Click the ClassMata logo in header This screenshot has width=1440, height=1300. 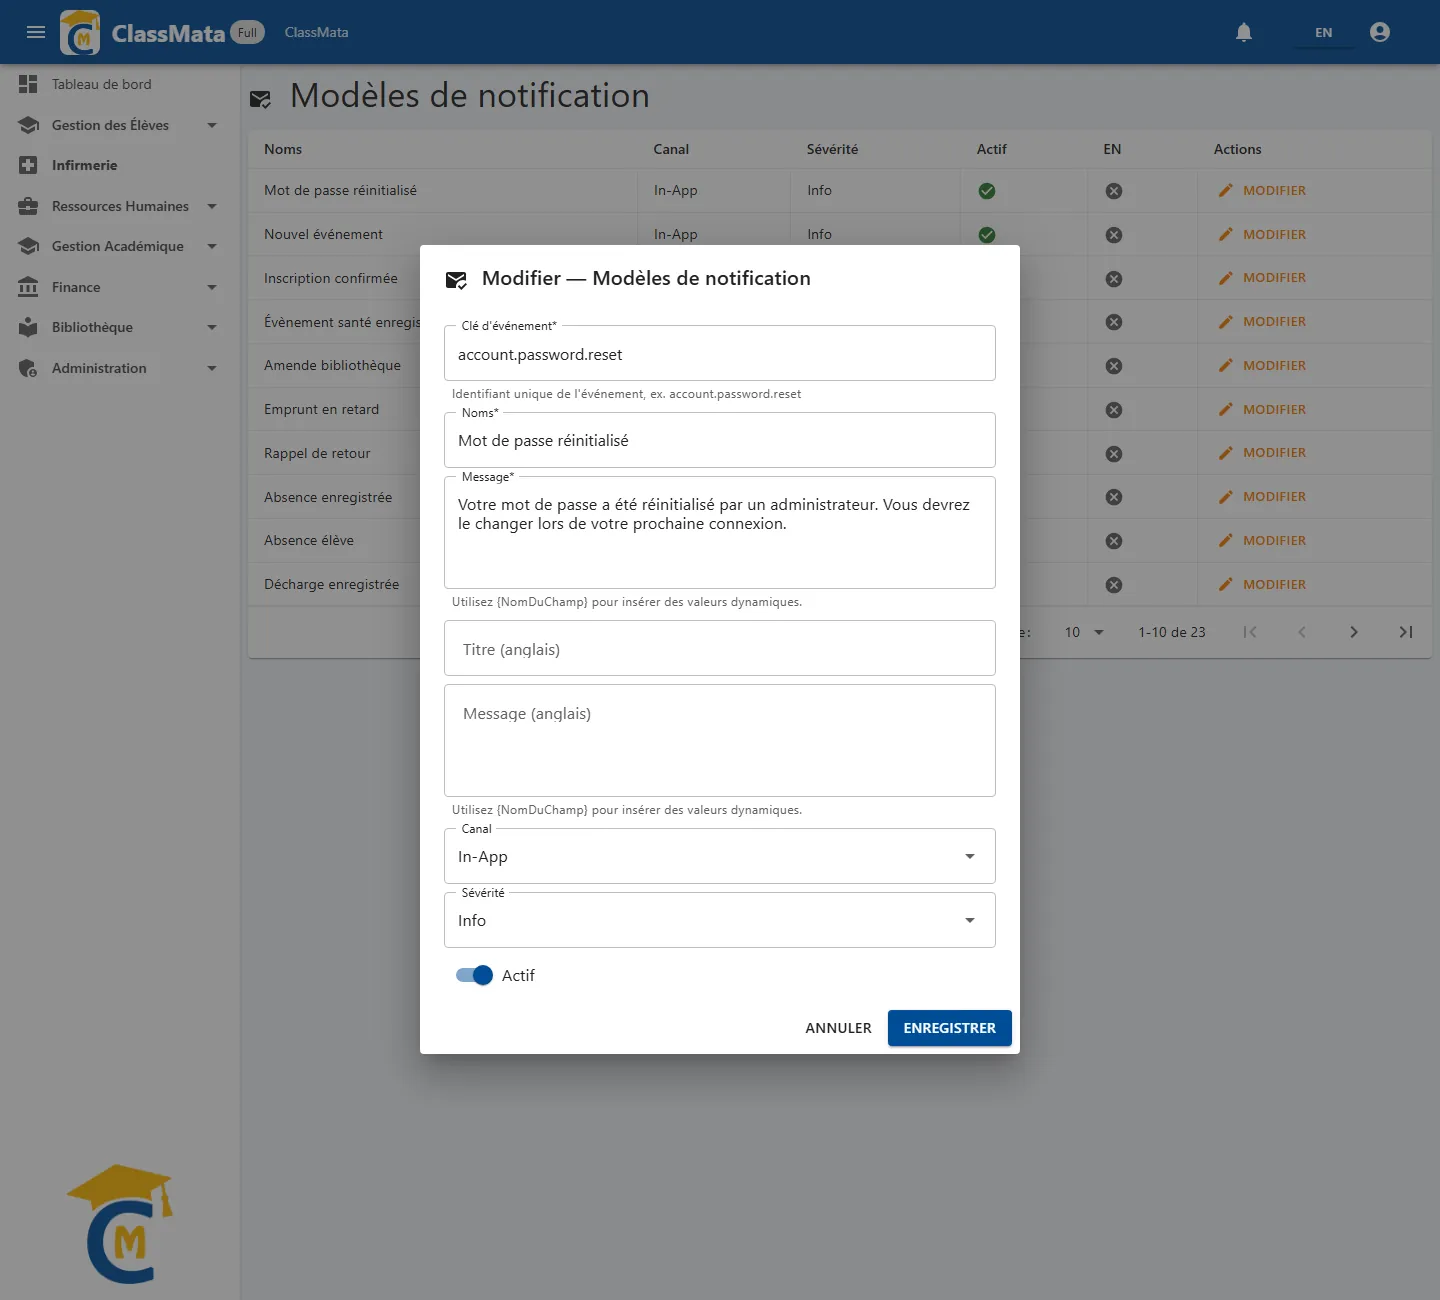[x=80, y=32]
